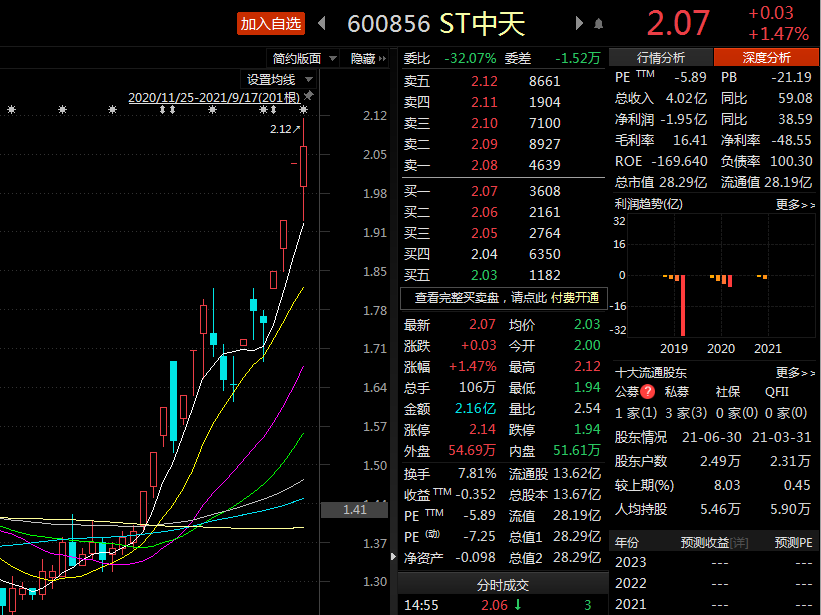Click 股东户数 value 2.49万
Image resolution: width=821 pixels, height=615 pixels.
720,461
